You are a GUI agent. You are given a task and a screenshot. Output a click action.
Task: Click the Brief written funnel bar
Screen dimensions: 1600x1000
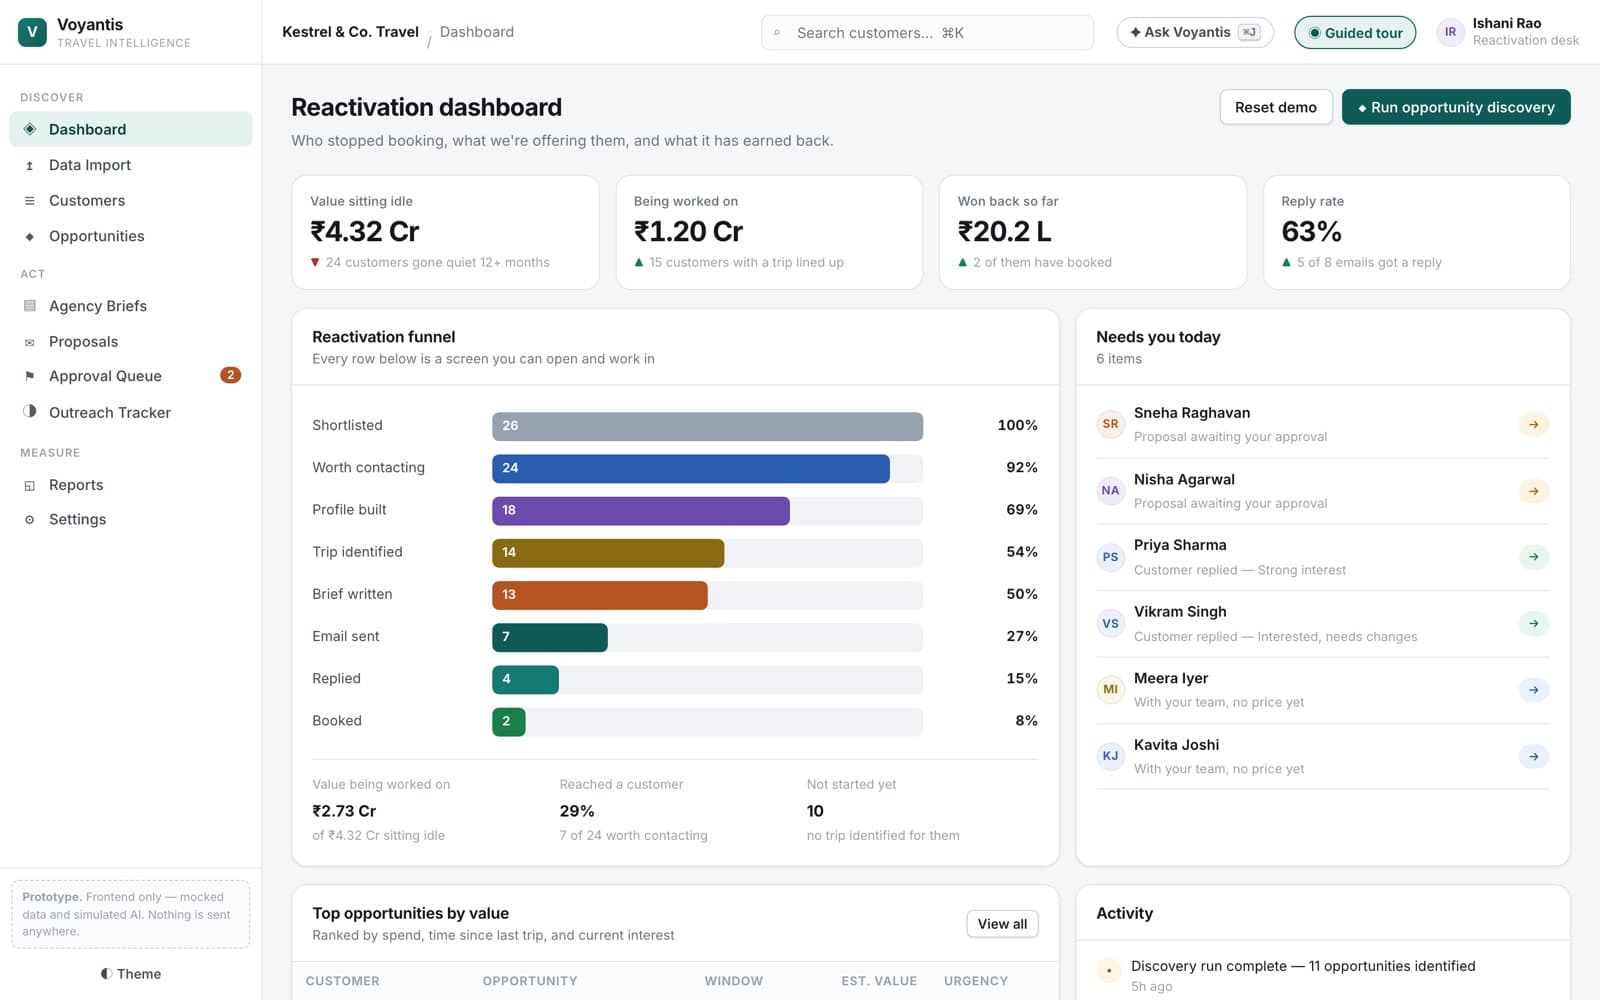[x=599, y=595]
